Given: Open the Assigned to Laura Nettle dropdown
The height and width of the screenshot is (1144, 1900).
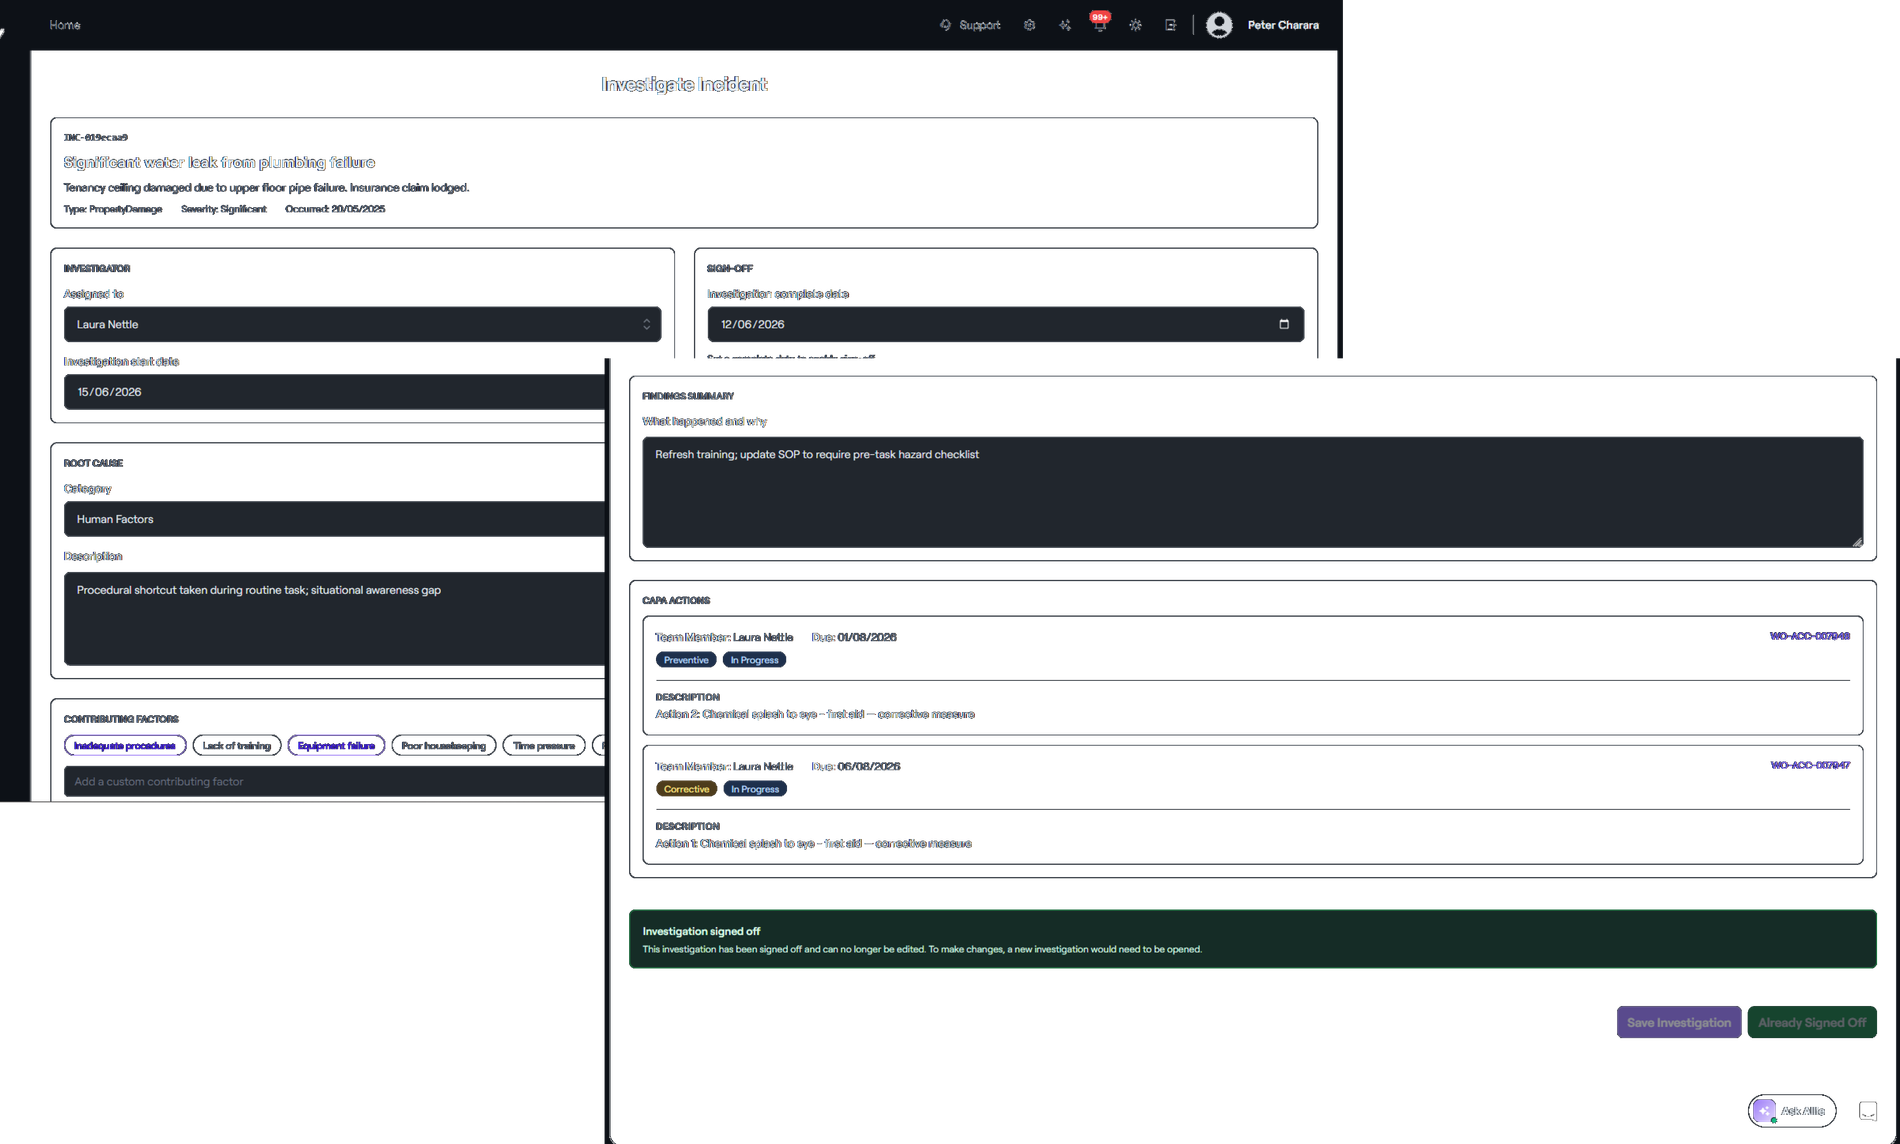Looking at the screenshot, I should click(x=362, y=324).
